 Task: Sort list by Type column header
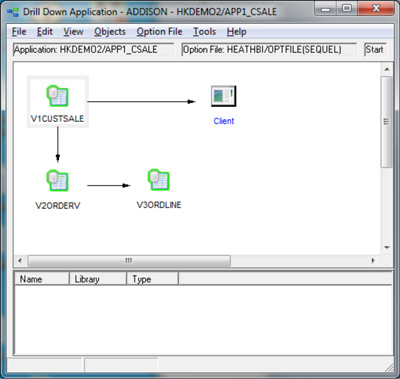[152, 279]
